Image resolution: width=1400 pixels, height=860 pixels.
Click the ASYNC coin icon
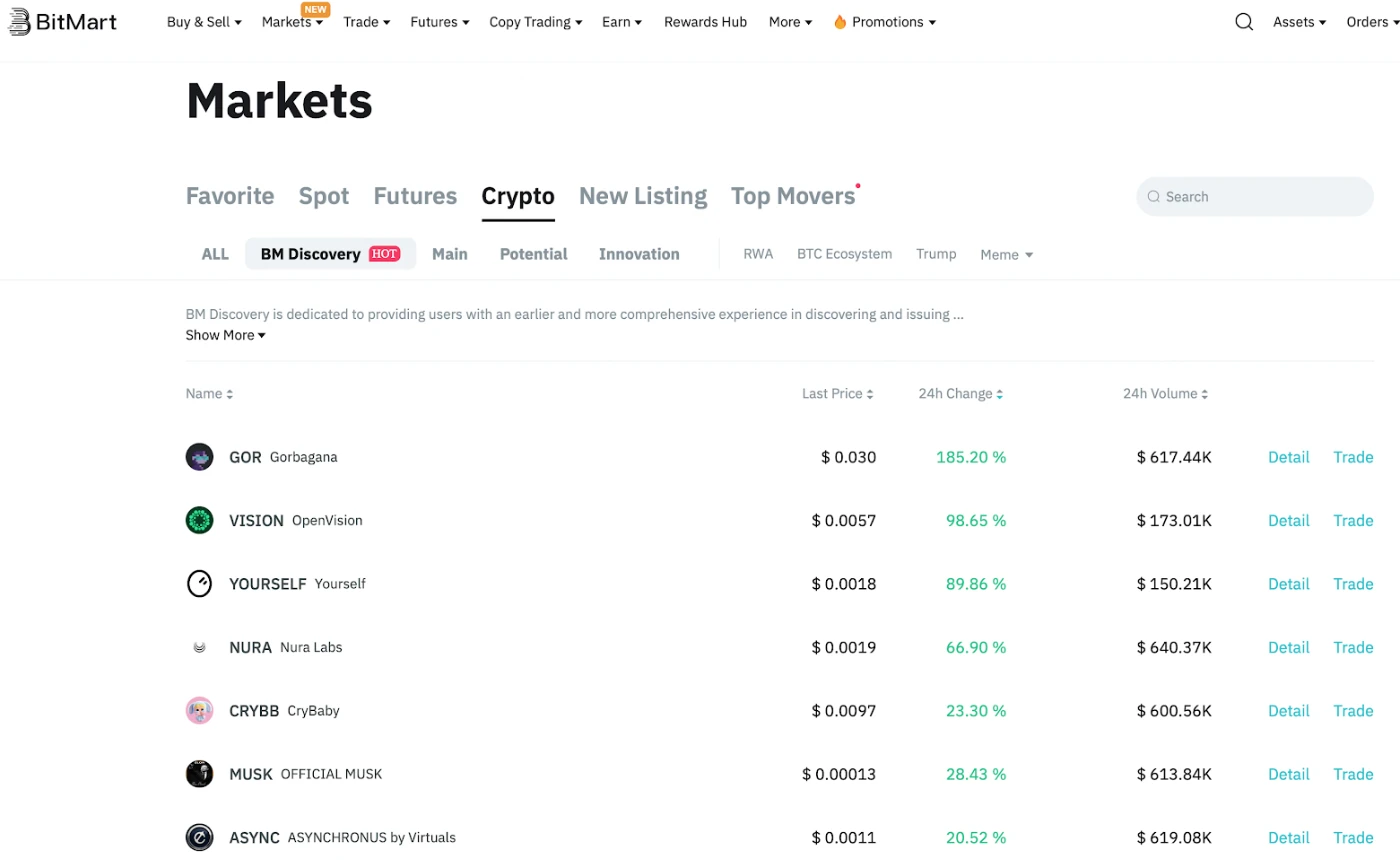tap(199, 837)
